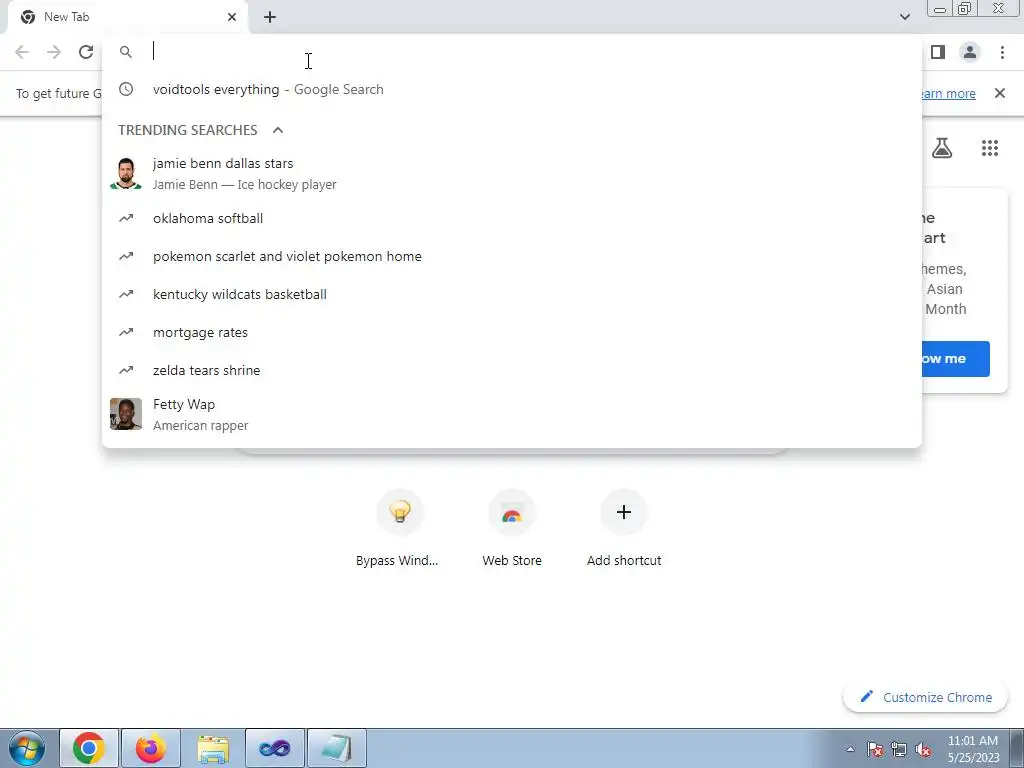Open the network tray icon
1024x768 pixels.
click(899, 749)
